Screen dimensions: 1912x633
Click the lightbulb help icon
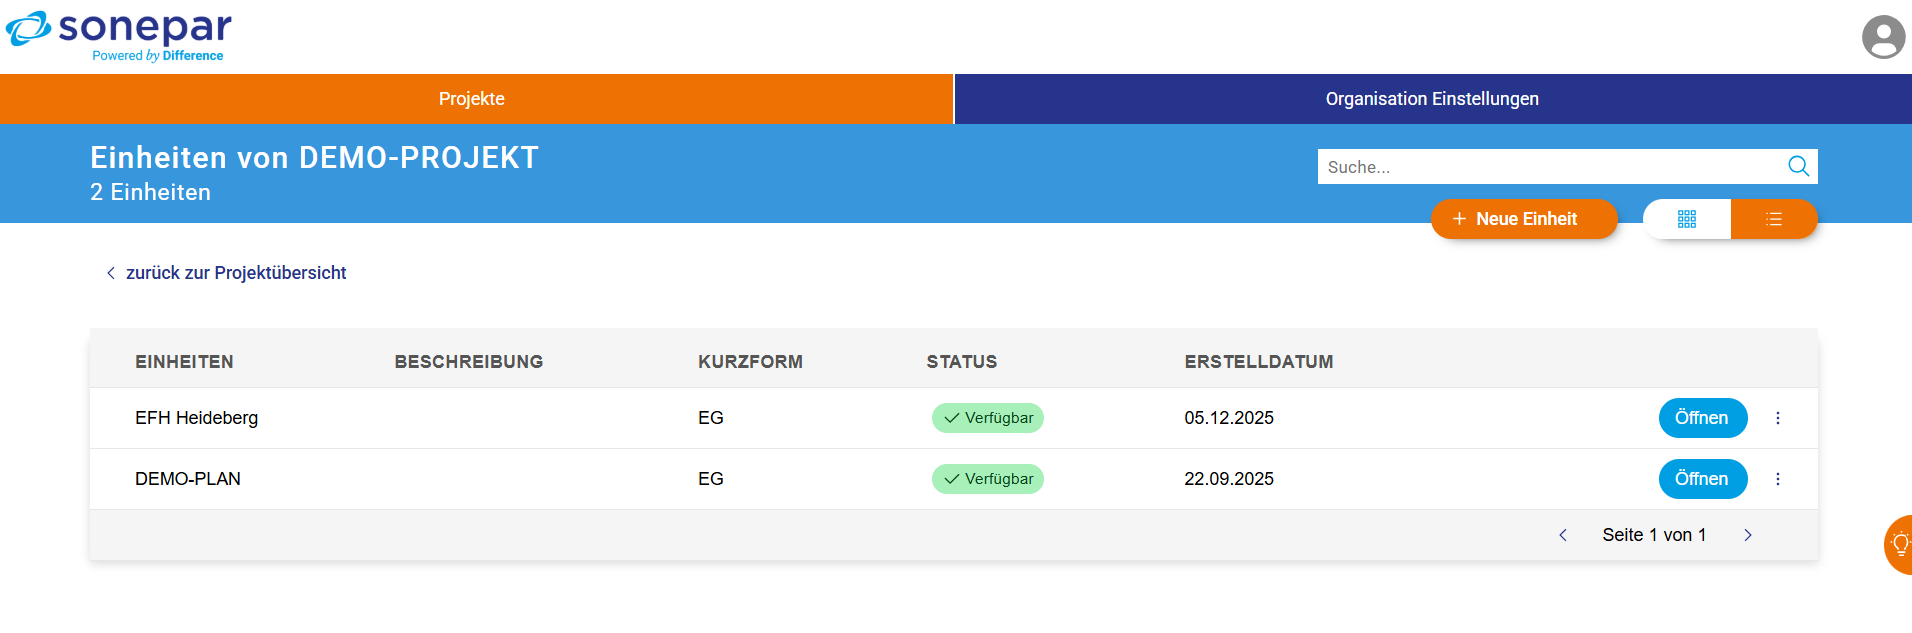click(1899, 544)
